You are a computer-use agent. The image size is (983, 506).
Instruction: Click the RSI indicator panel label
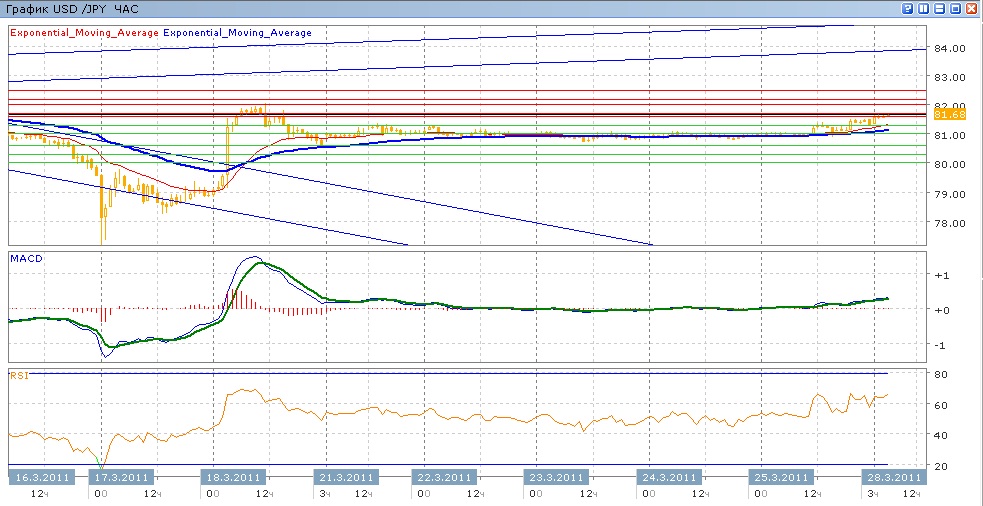pos(19,375)
